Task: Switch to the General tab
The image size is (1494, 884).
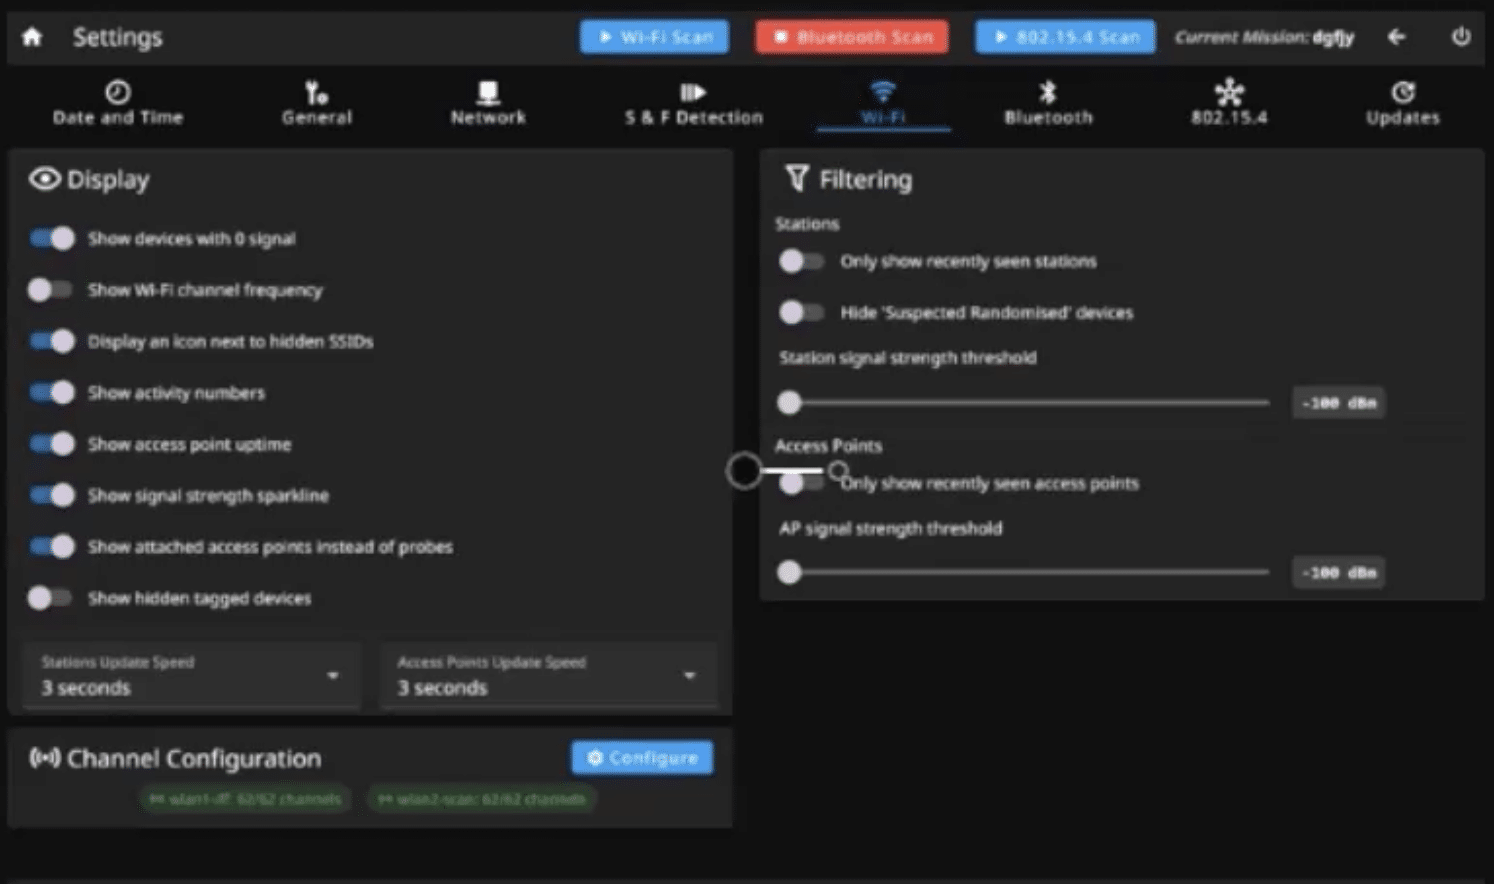Action: point(316,103)
